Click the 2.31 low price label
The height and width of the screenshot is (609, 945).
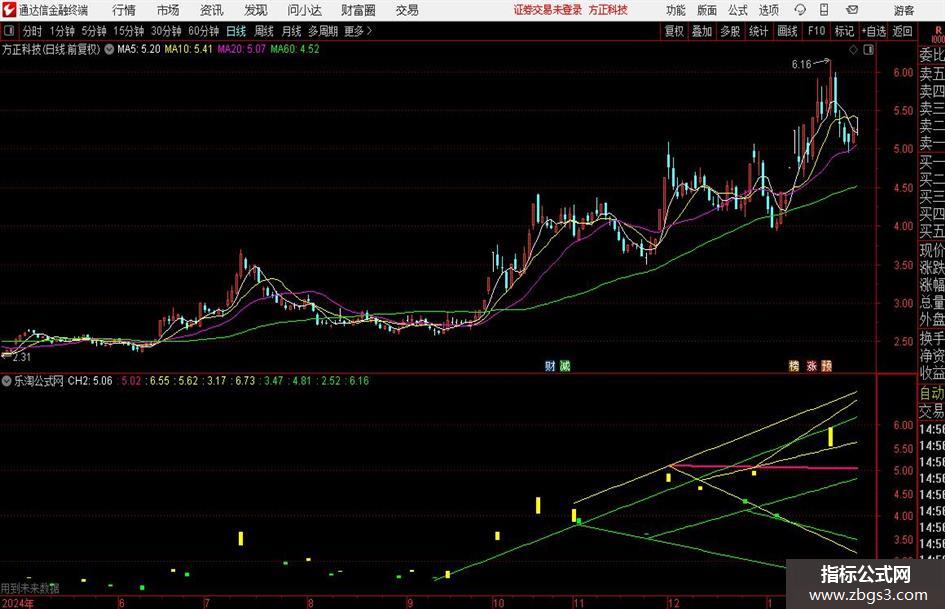click(21, 357)
